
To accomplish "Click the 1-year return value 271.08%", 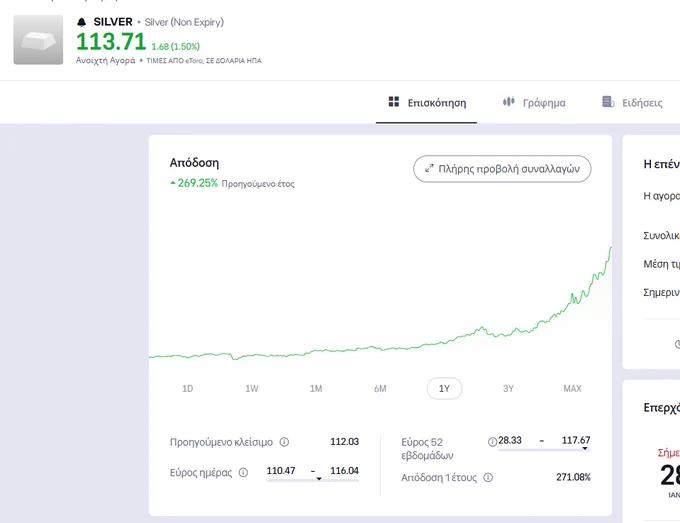I will [573, 477].
